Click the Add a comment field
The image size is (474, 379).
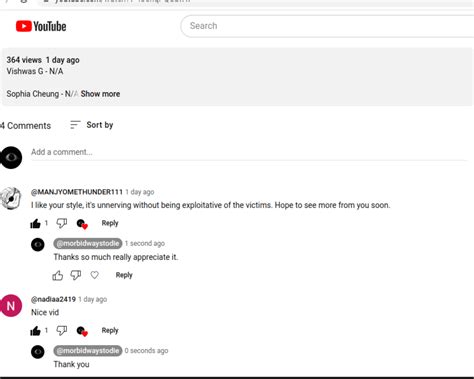[x=249, y=152]
